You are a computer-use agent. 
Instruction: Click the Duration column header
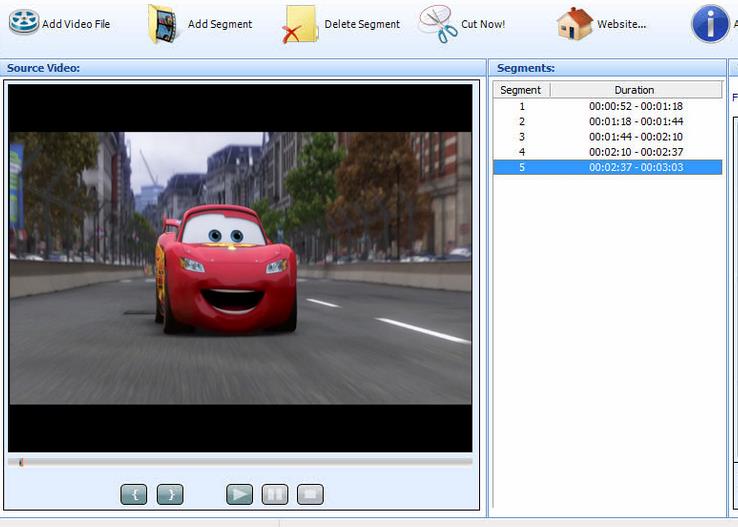click(634, 90)
